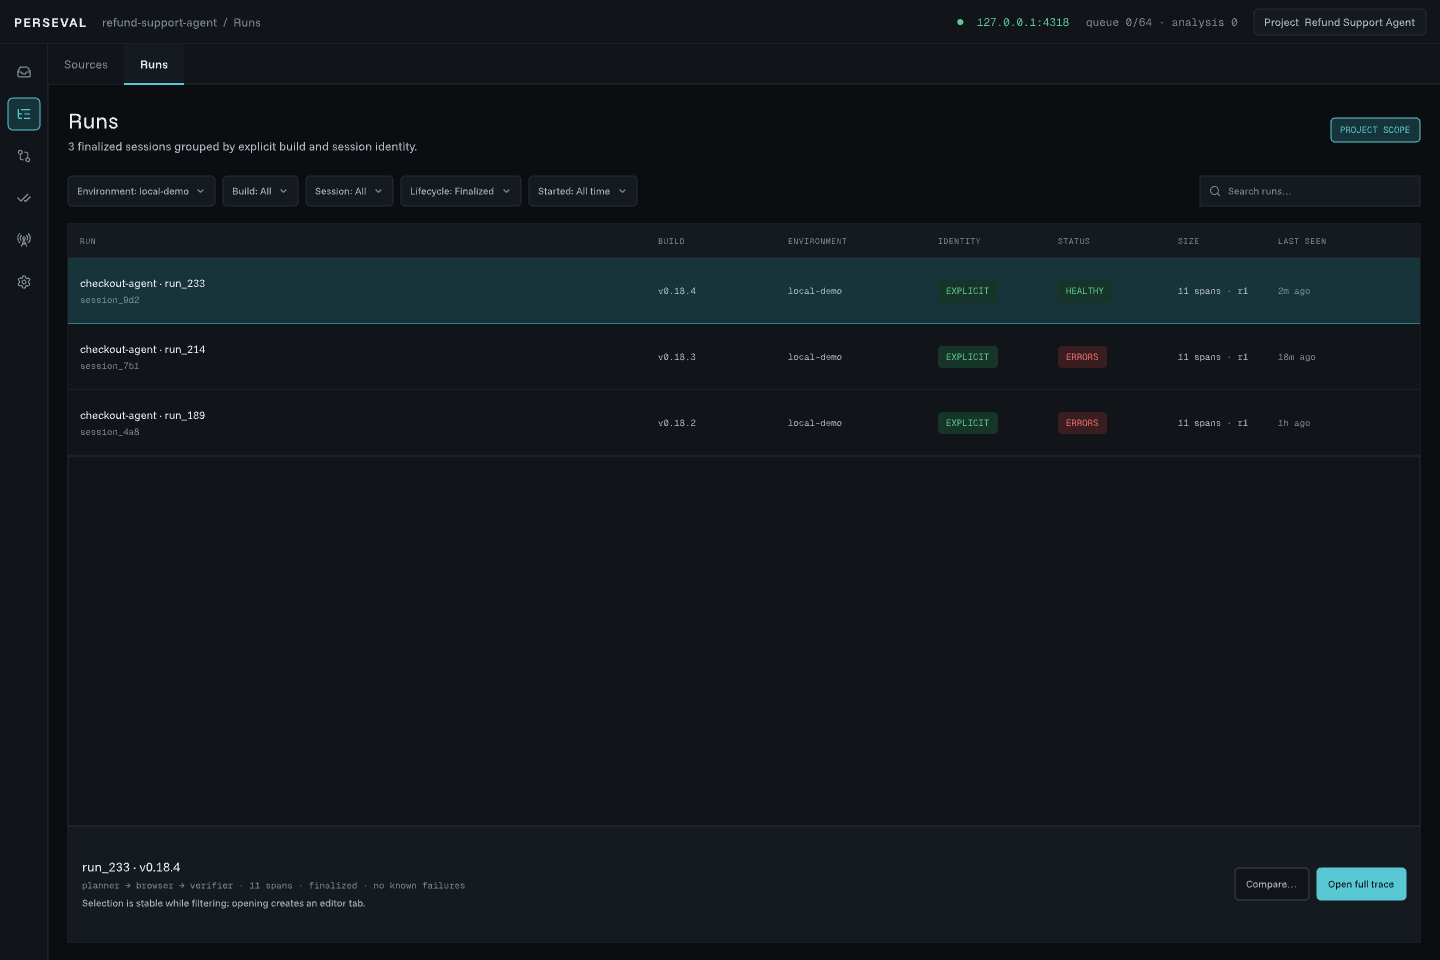Click the 127.0.0.1:4318 address
The height and width of the screenshot is (960, 1440).
1023,22
